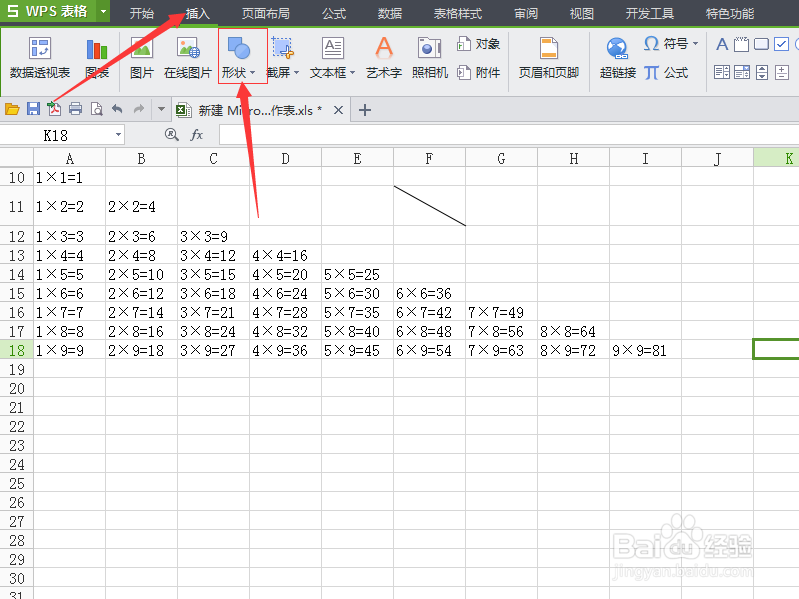Open the 开发工具 tab

(650, 13)
